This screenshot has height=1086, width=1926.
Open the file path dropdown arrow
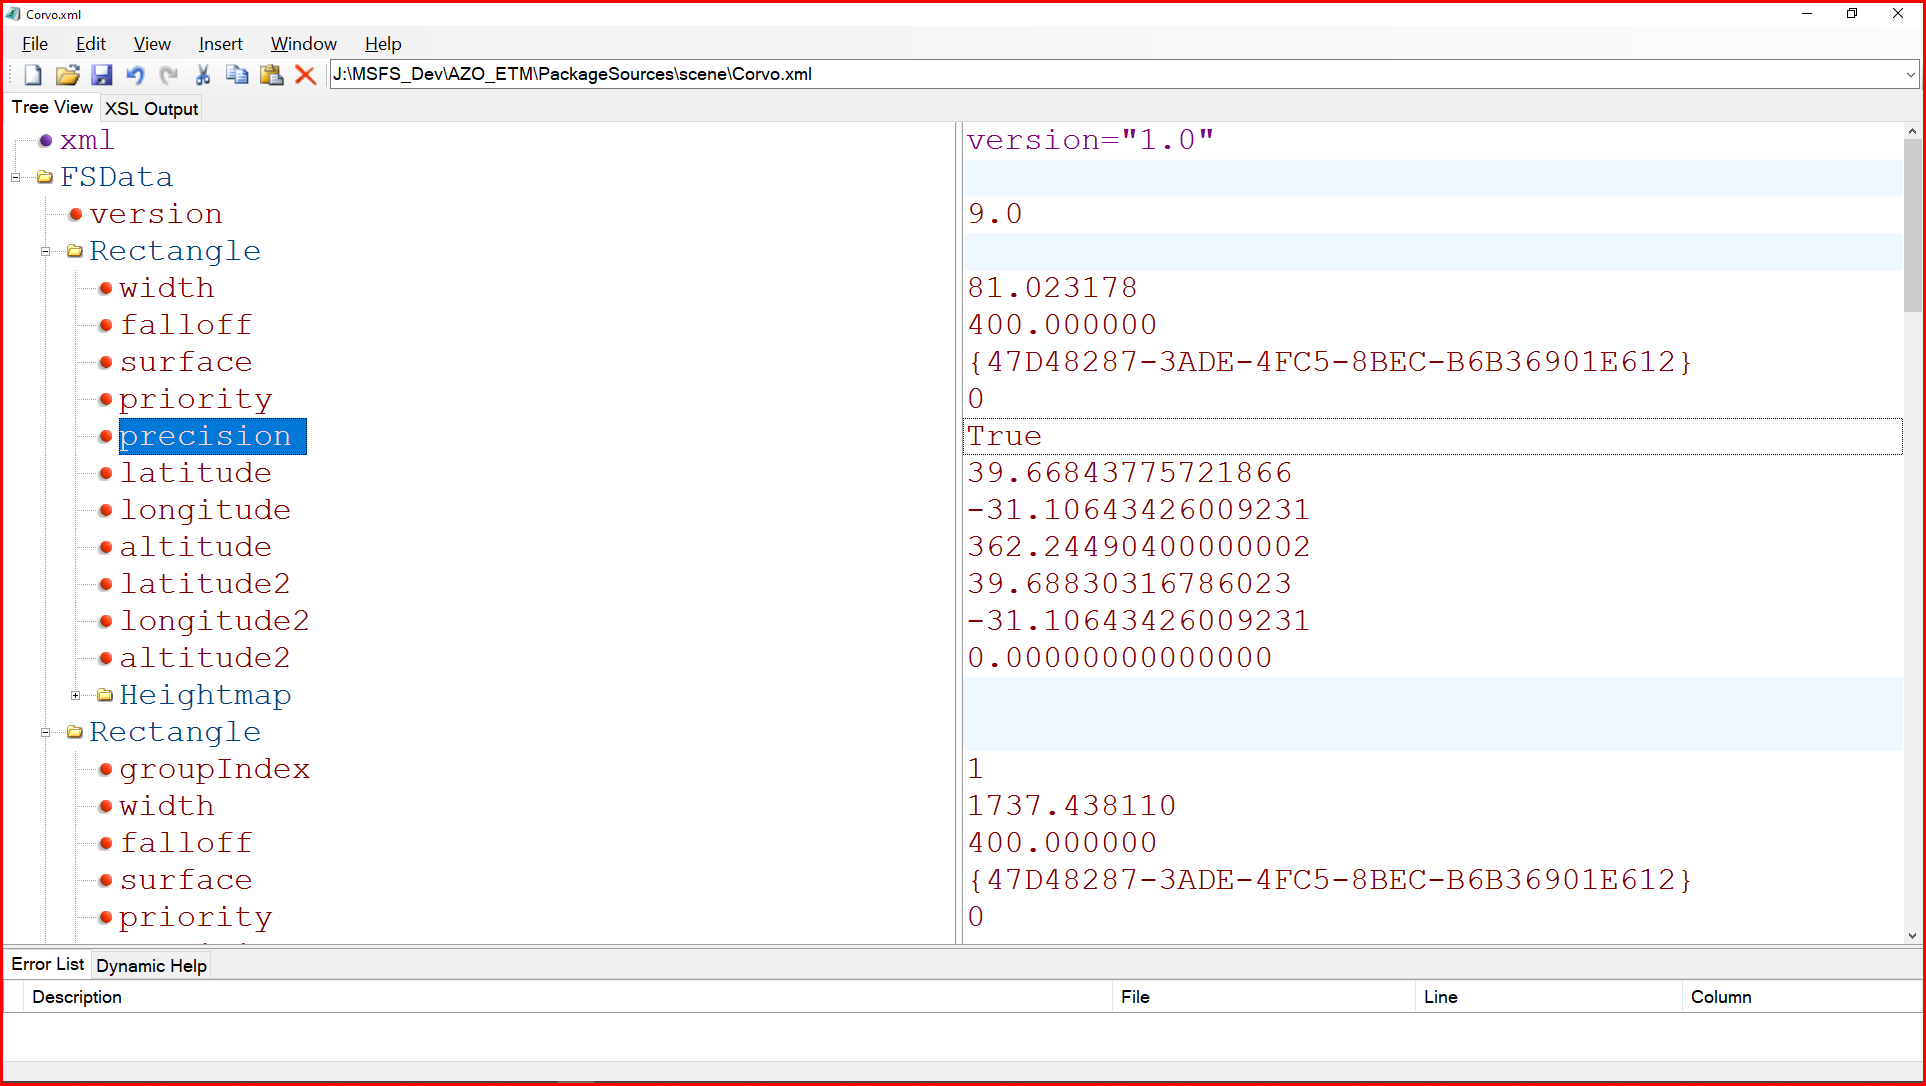(1910, 75)
